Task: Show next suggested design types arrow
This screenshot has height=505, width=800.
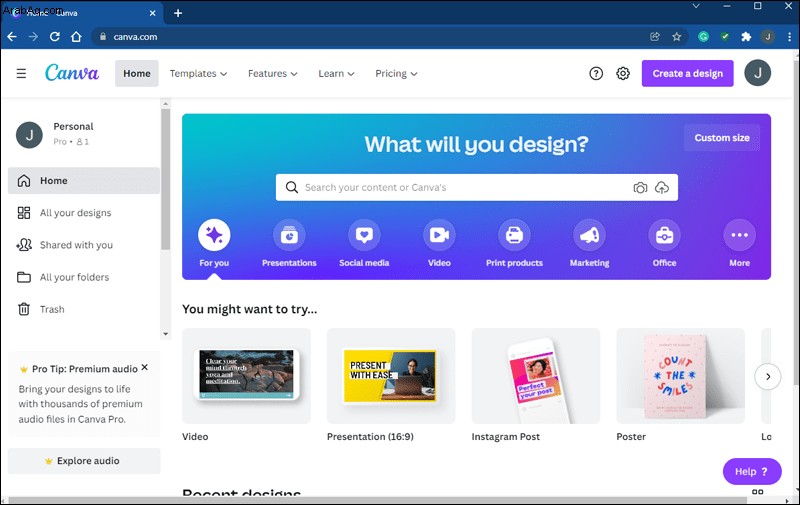Action: 768,376
